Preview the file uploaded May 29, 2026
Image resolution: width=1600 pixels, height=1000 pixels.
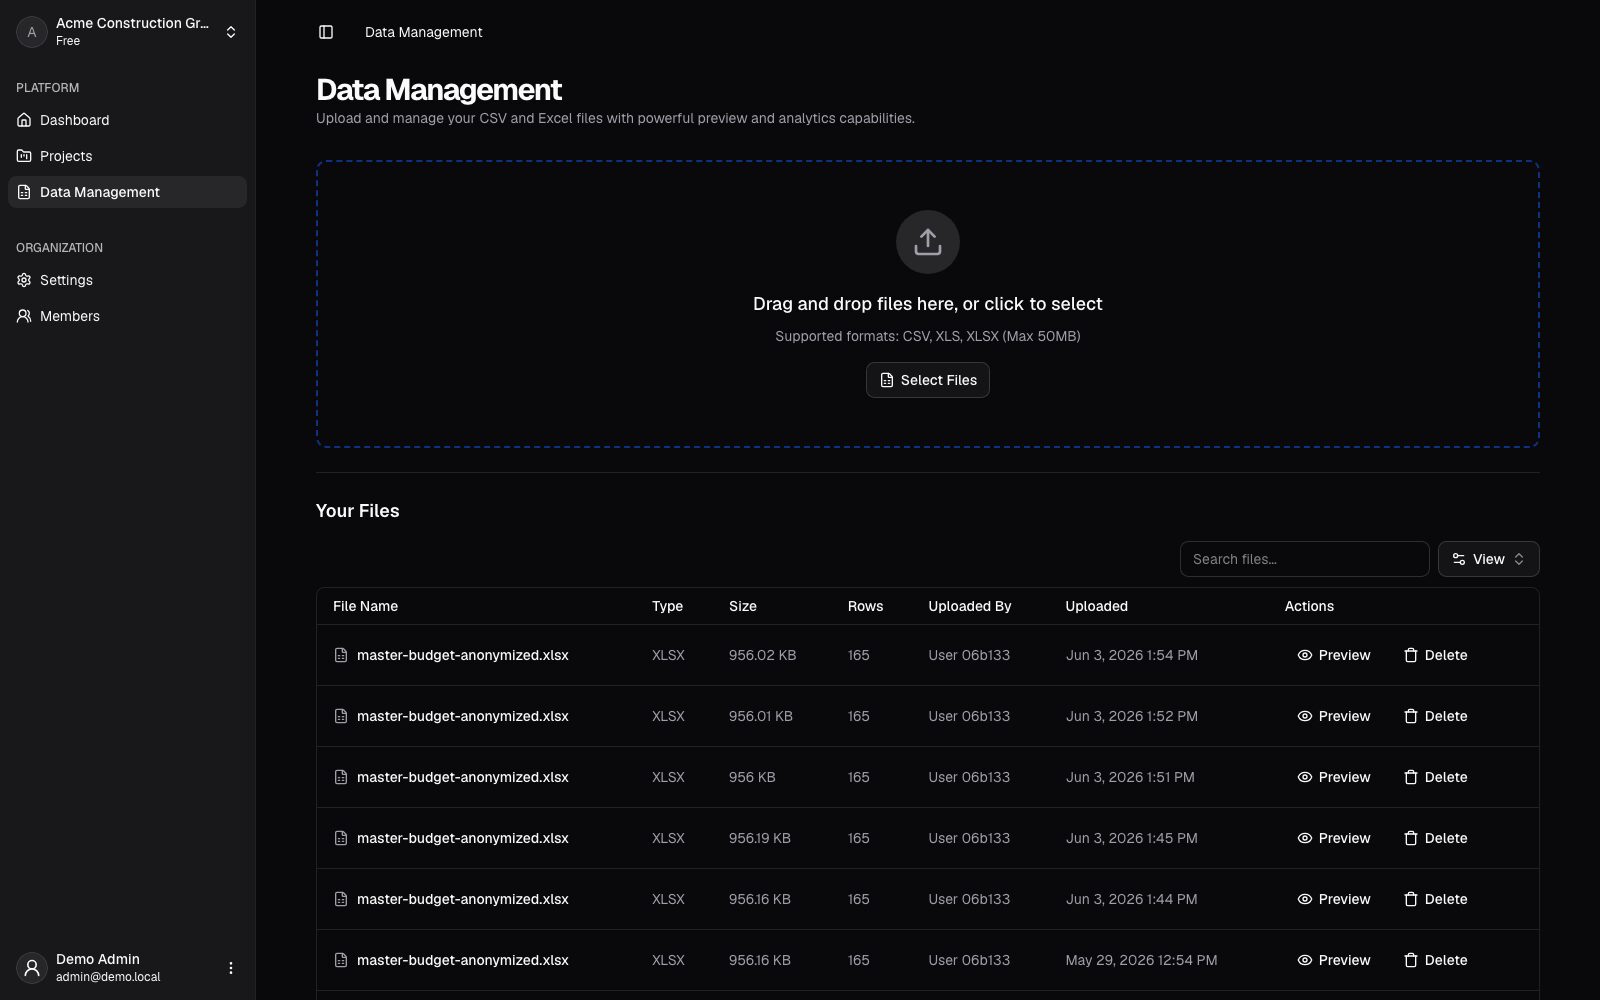coord(1333,960)
